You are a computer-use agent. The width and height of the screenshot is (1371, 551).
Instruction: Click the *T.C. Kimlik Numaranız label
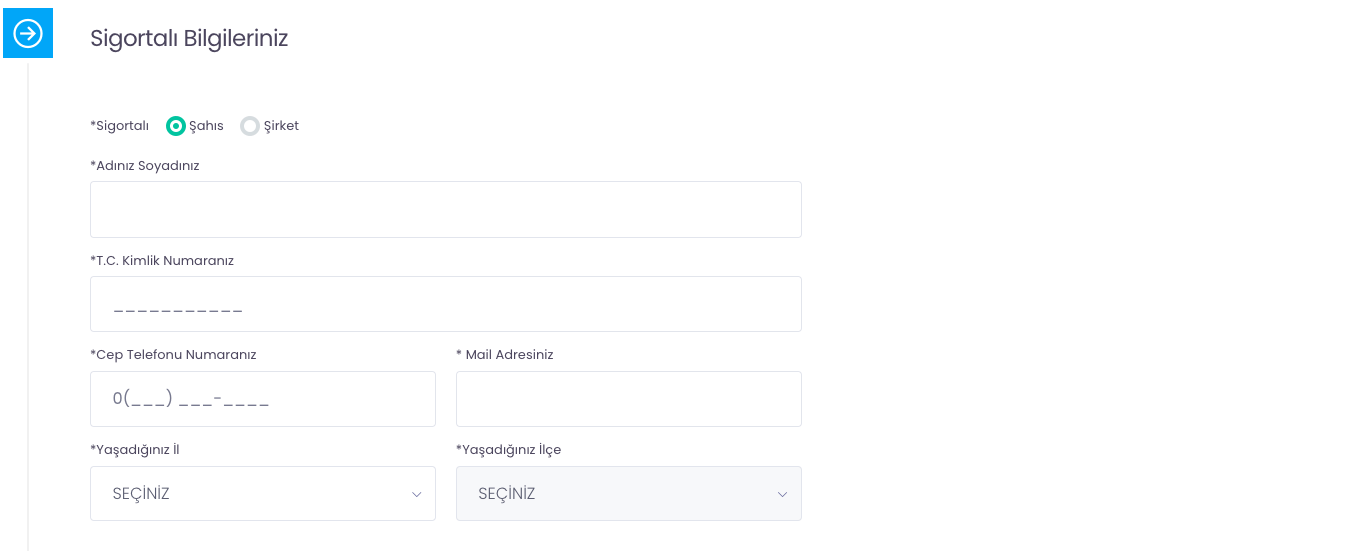click(x=162, y=261)
